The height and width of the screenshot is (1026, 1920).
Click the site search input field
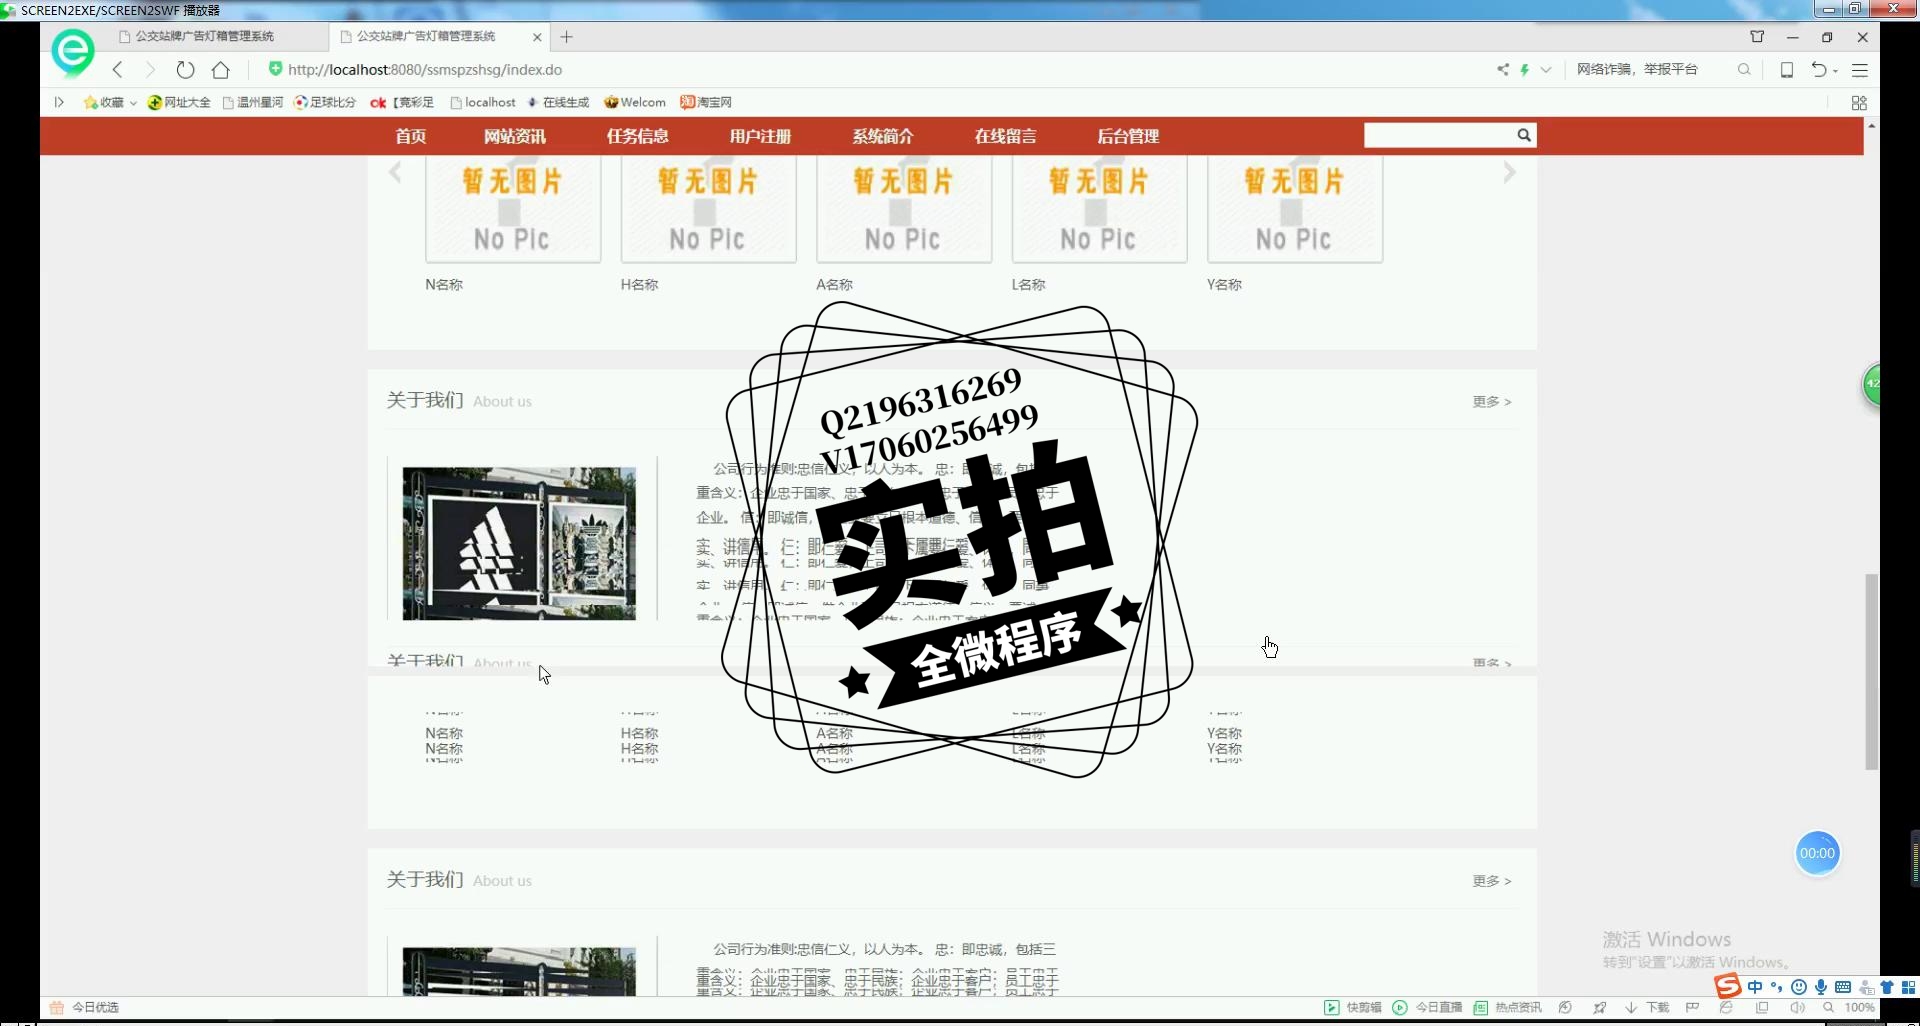tap(1439, 135)
